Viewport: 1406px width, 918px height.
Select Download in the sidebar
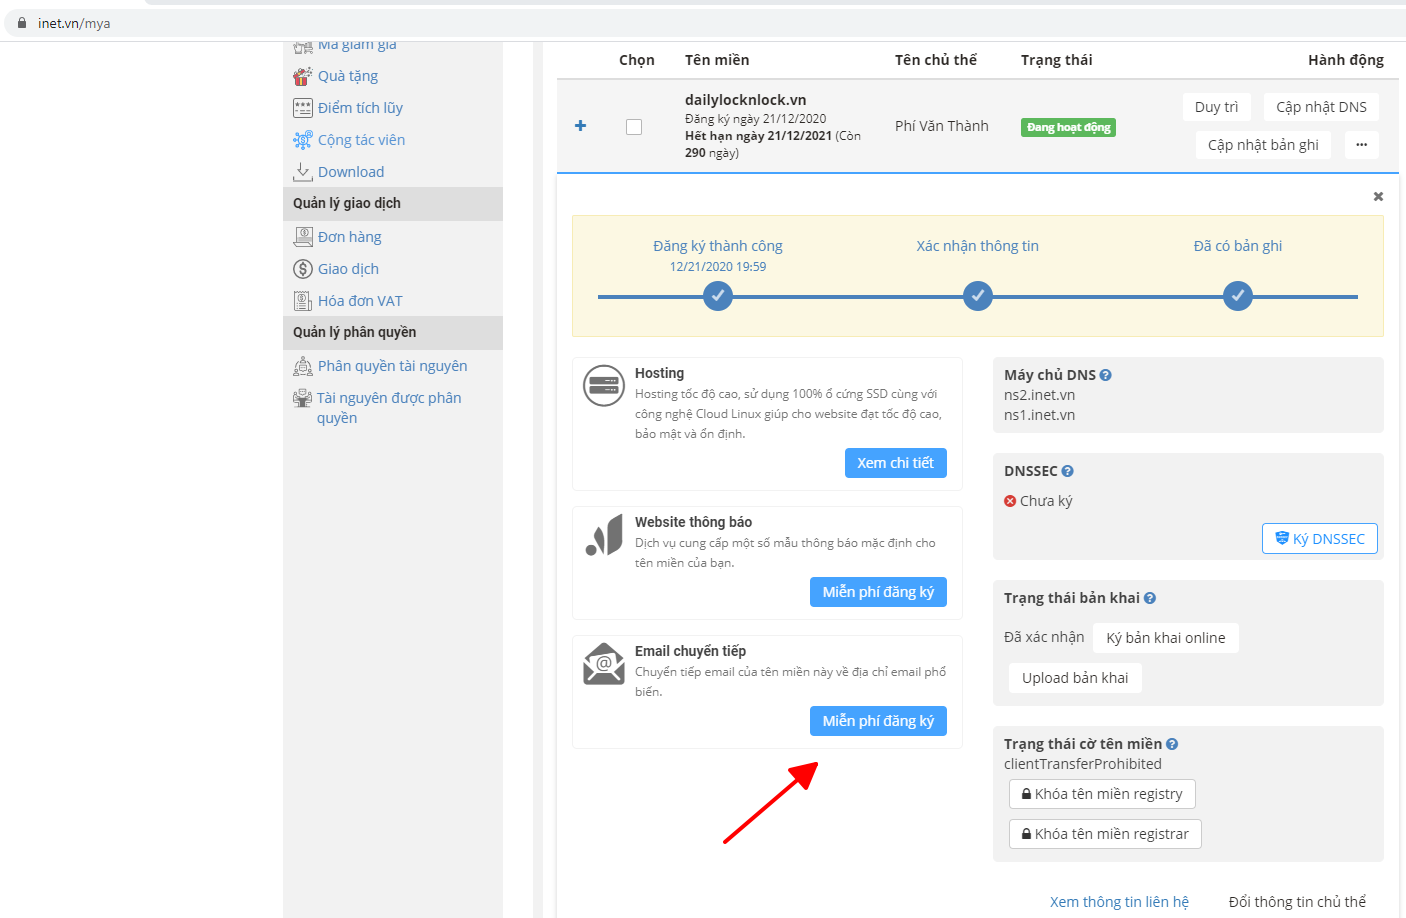351,172
